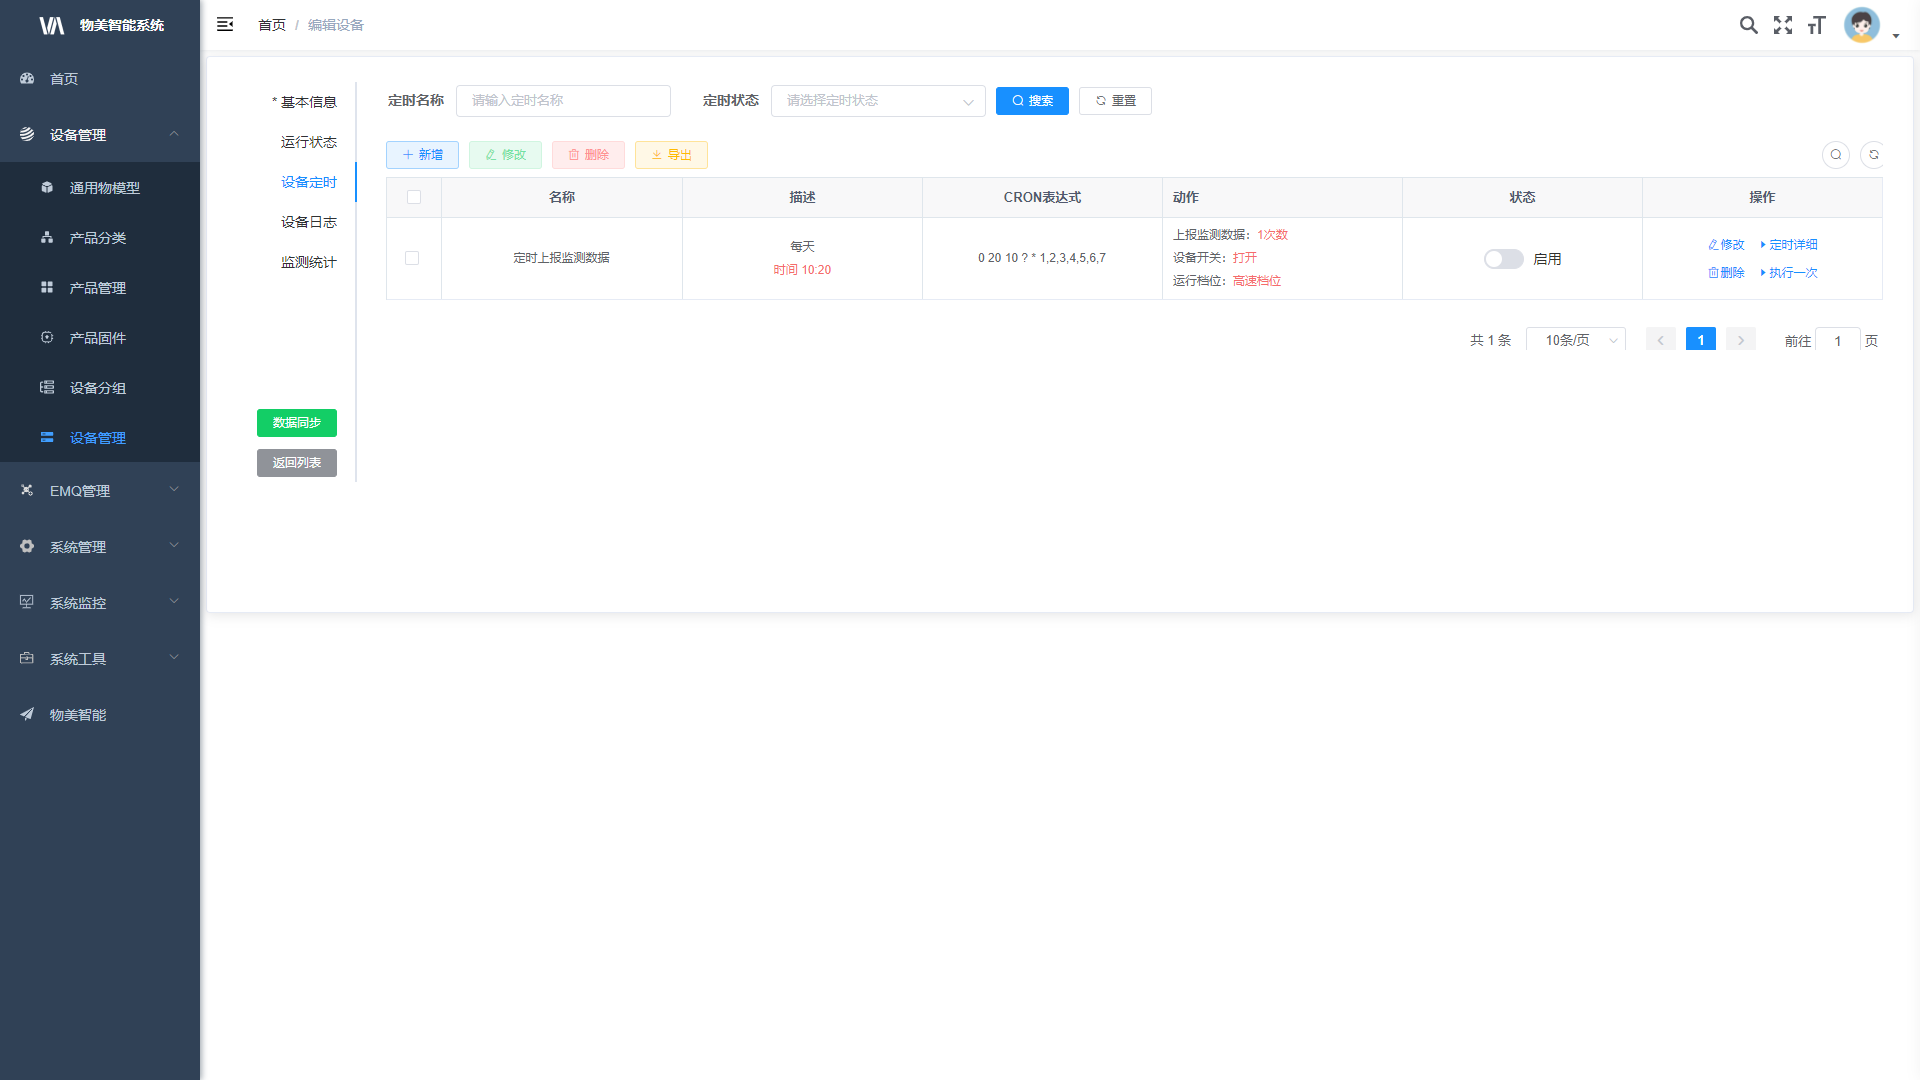
Task: Select the 定时上报监测数据 row checkbox
Action: 412,258
